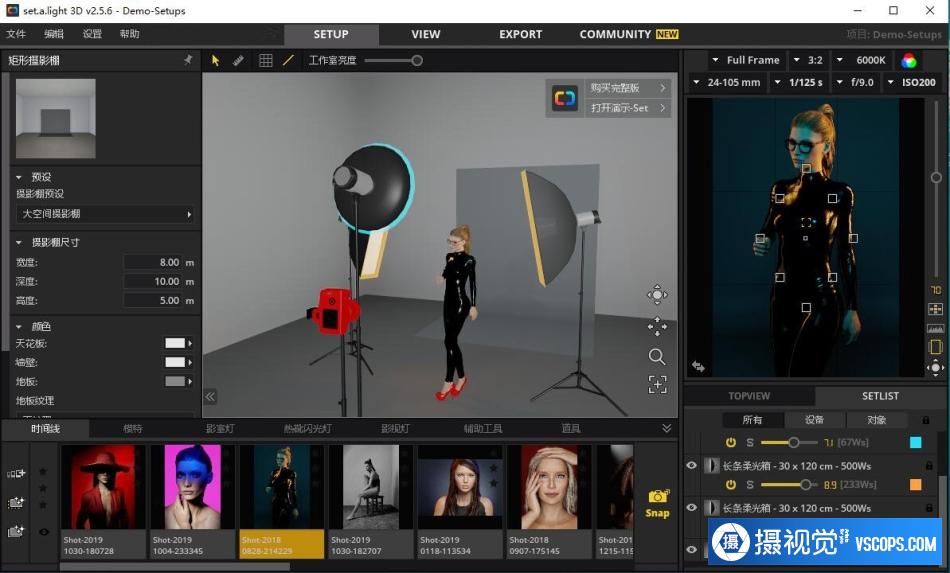Toggle the S mode on 67Ws light
The width and height of the screenshot is (950, 573).
750,443
